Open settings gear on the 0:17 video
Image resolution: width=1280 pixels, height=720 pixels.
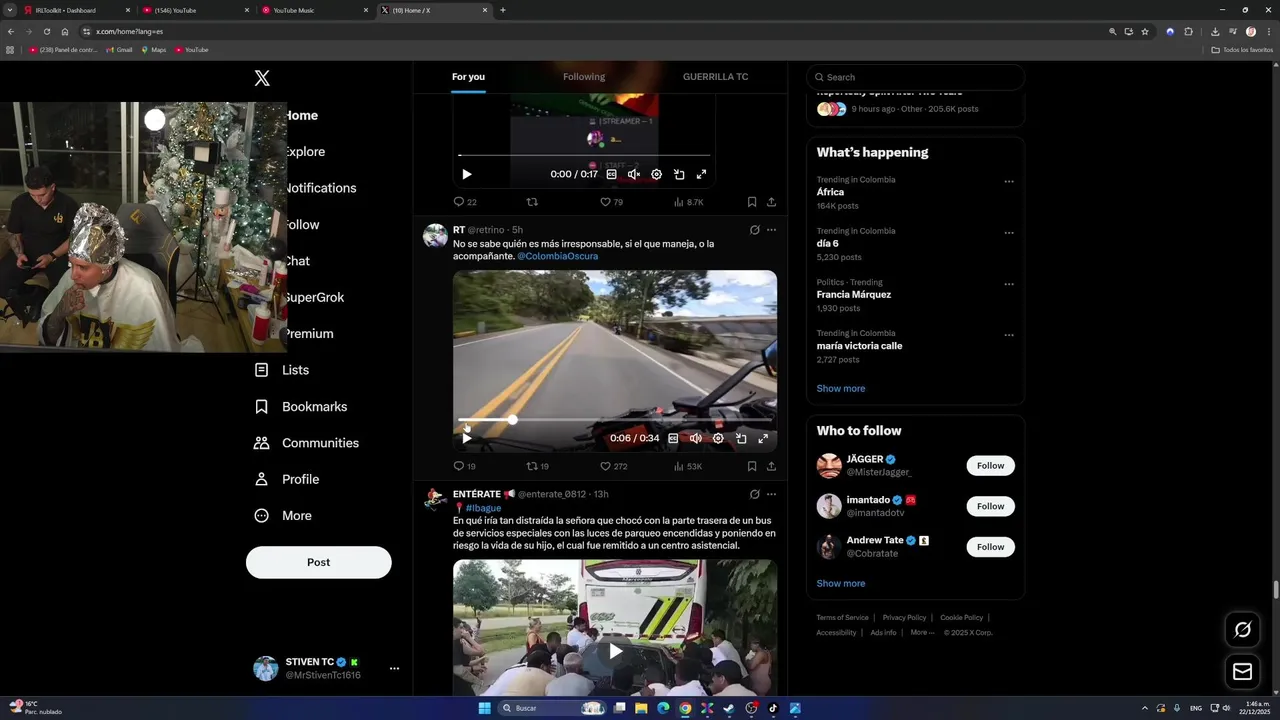tap(656, 174)
